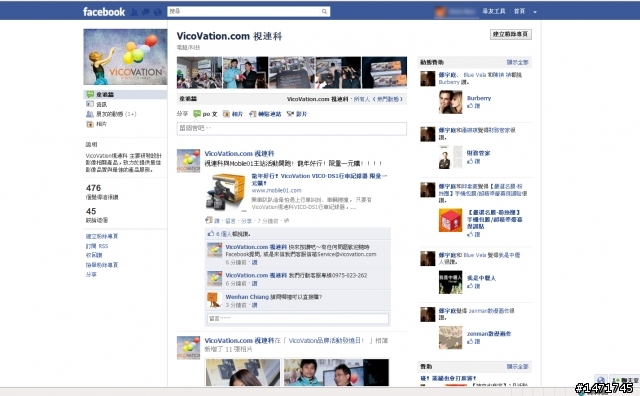Click 顯示全部 beside lower 贊助 section
Viewport: 640px width, 396px height.
pos(518,367)
